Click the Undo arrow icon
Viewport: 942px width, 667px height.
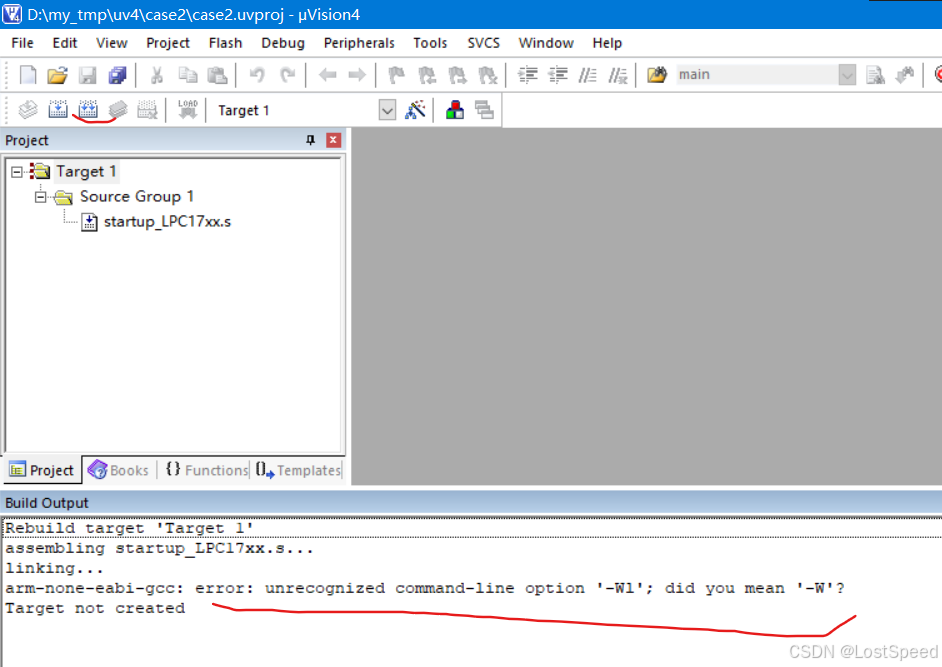click(x=257, y=75)
